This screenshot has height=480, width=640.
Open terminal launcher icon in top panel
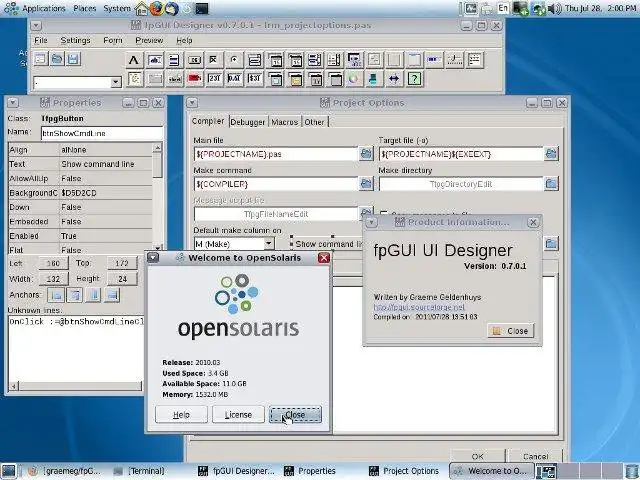pyautogui.click(x=202, y=8)
